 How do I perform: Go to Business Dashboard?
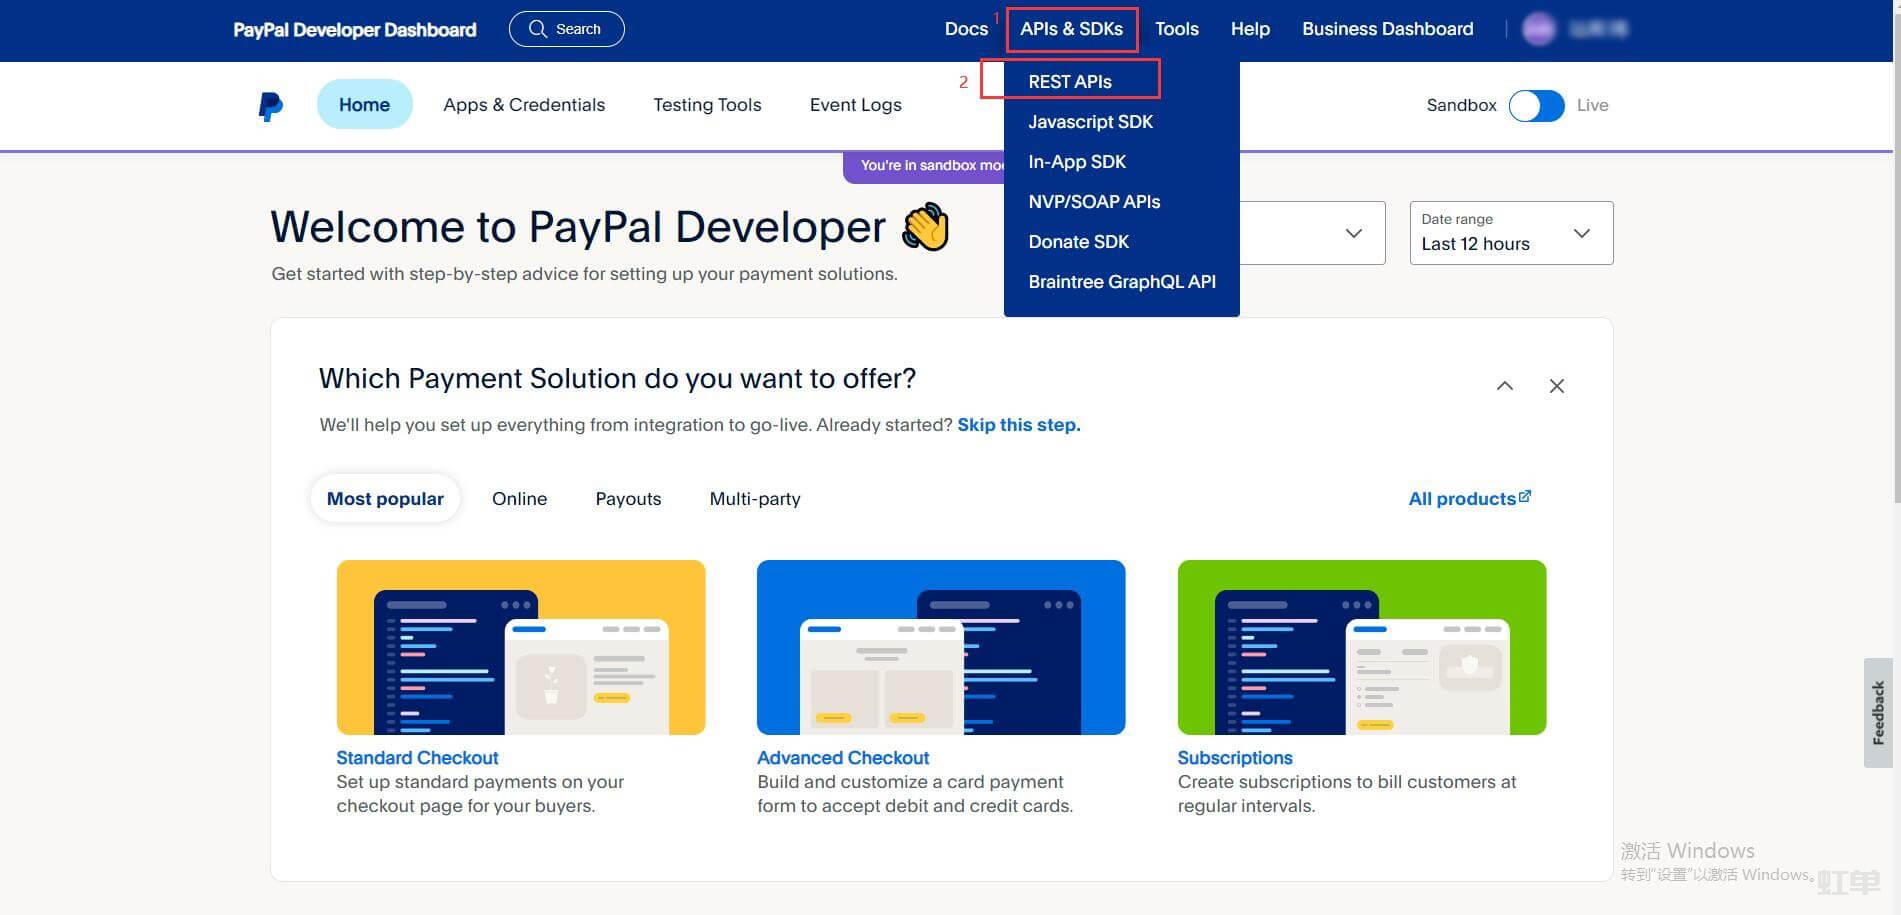click(x=1388, y=29)
